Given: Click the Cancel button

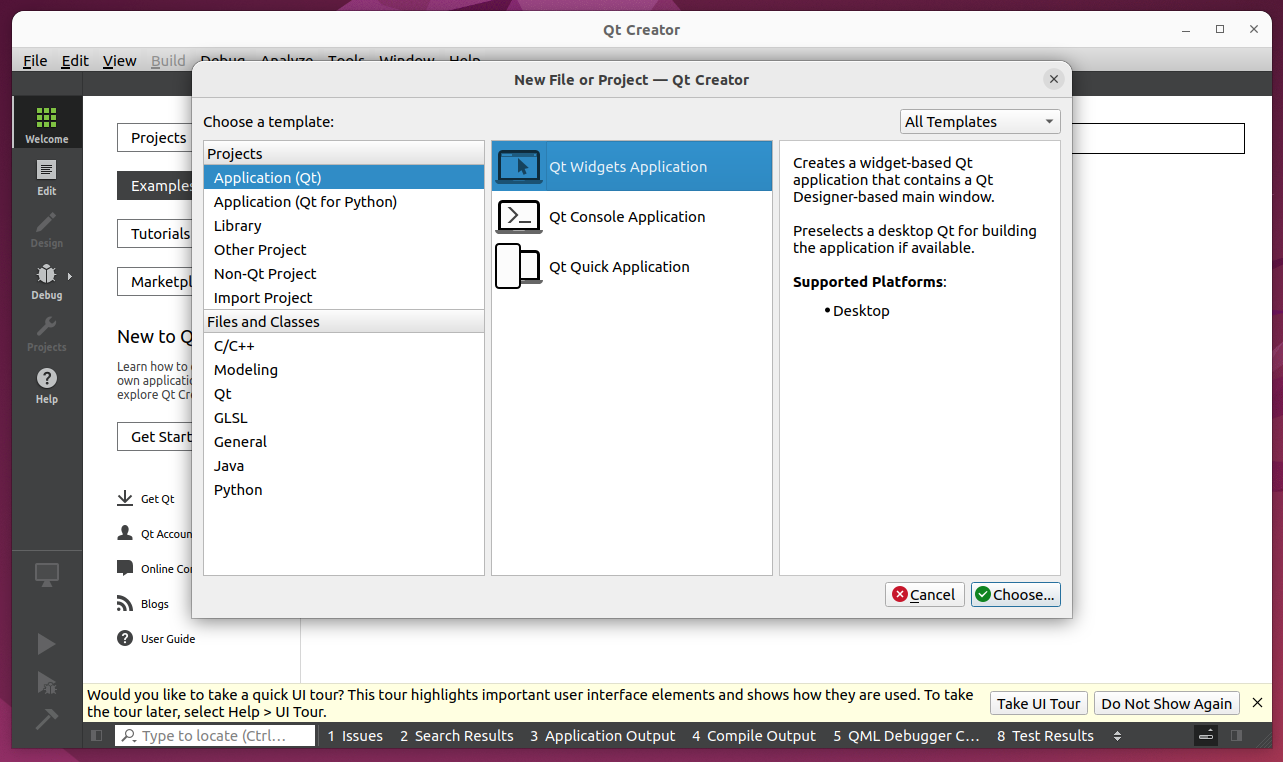Looking at the screenshot, I should click(x=925, y=594).
